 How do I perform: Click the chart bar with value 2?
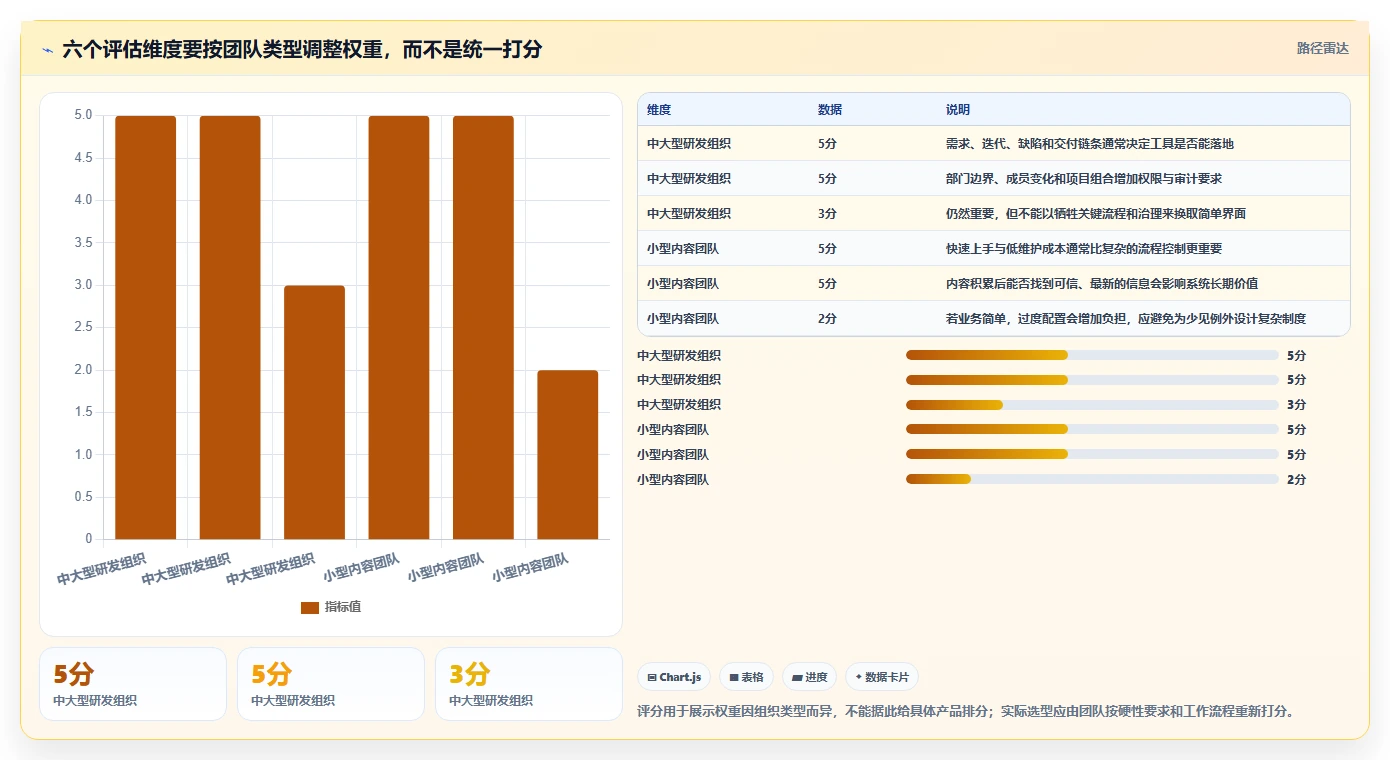coord(567,455)
